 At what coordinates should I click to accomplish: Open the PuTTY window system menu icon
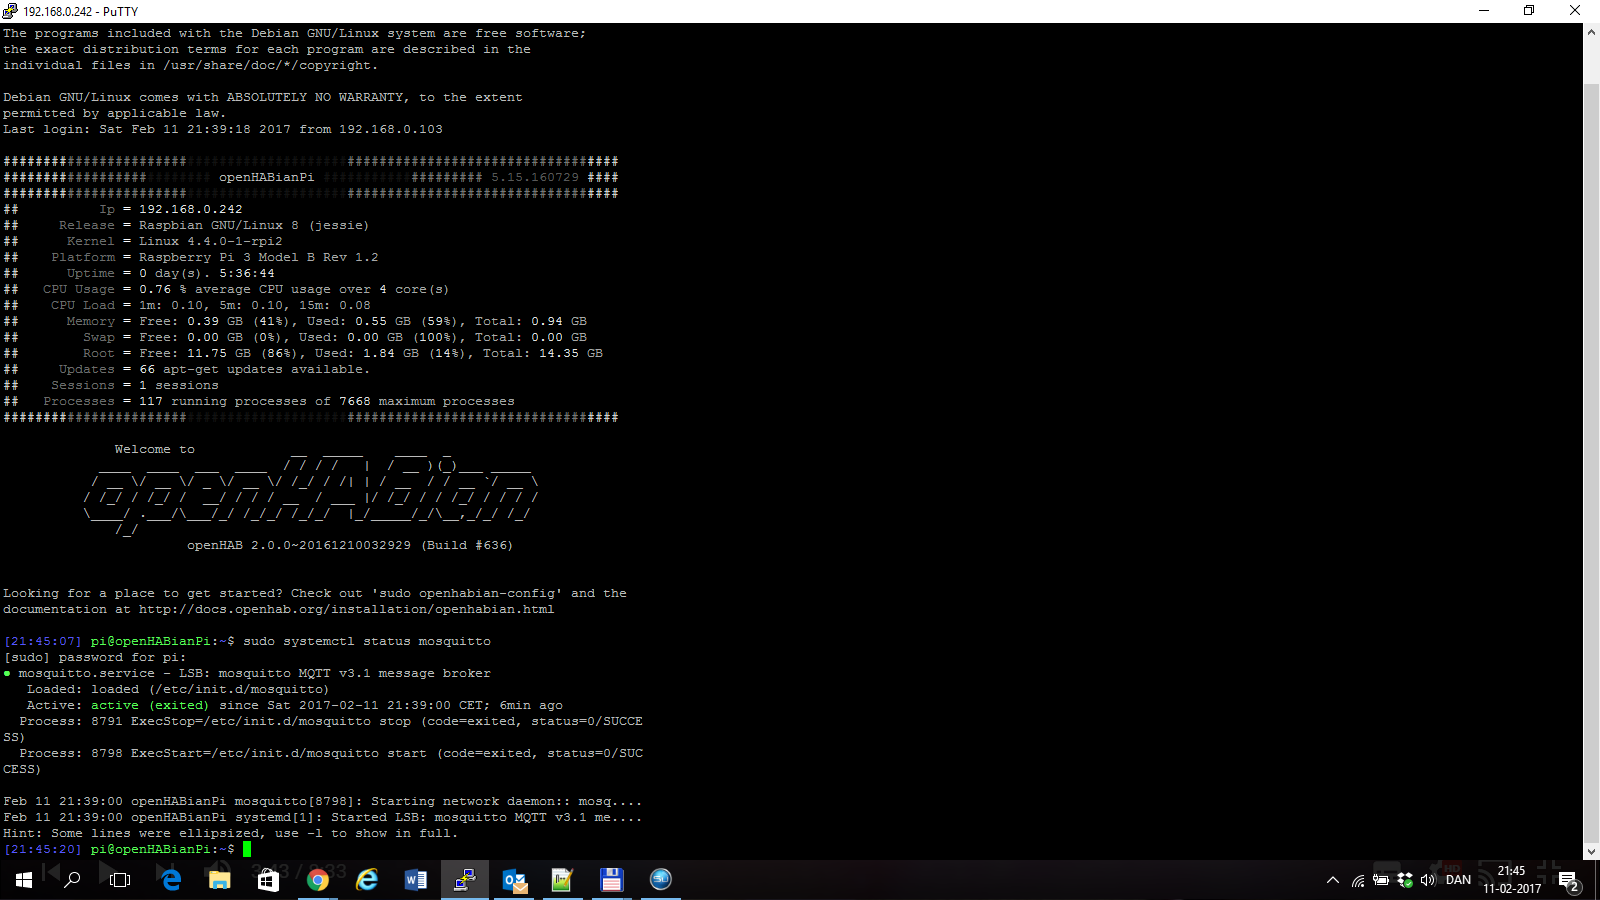10,11
